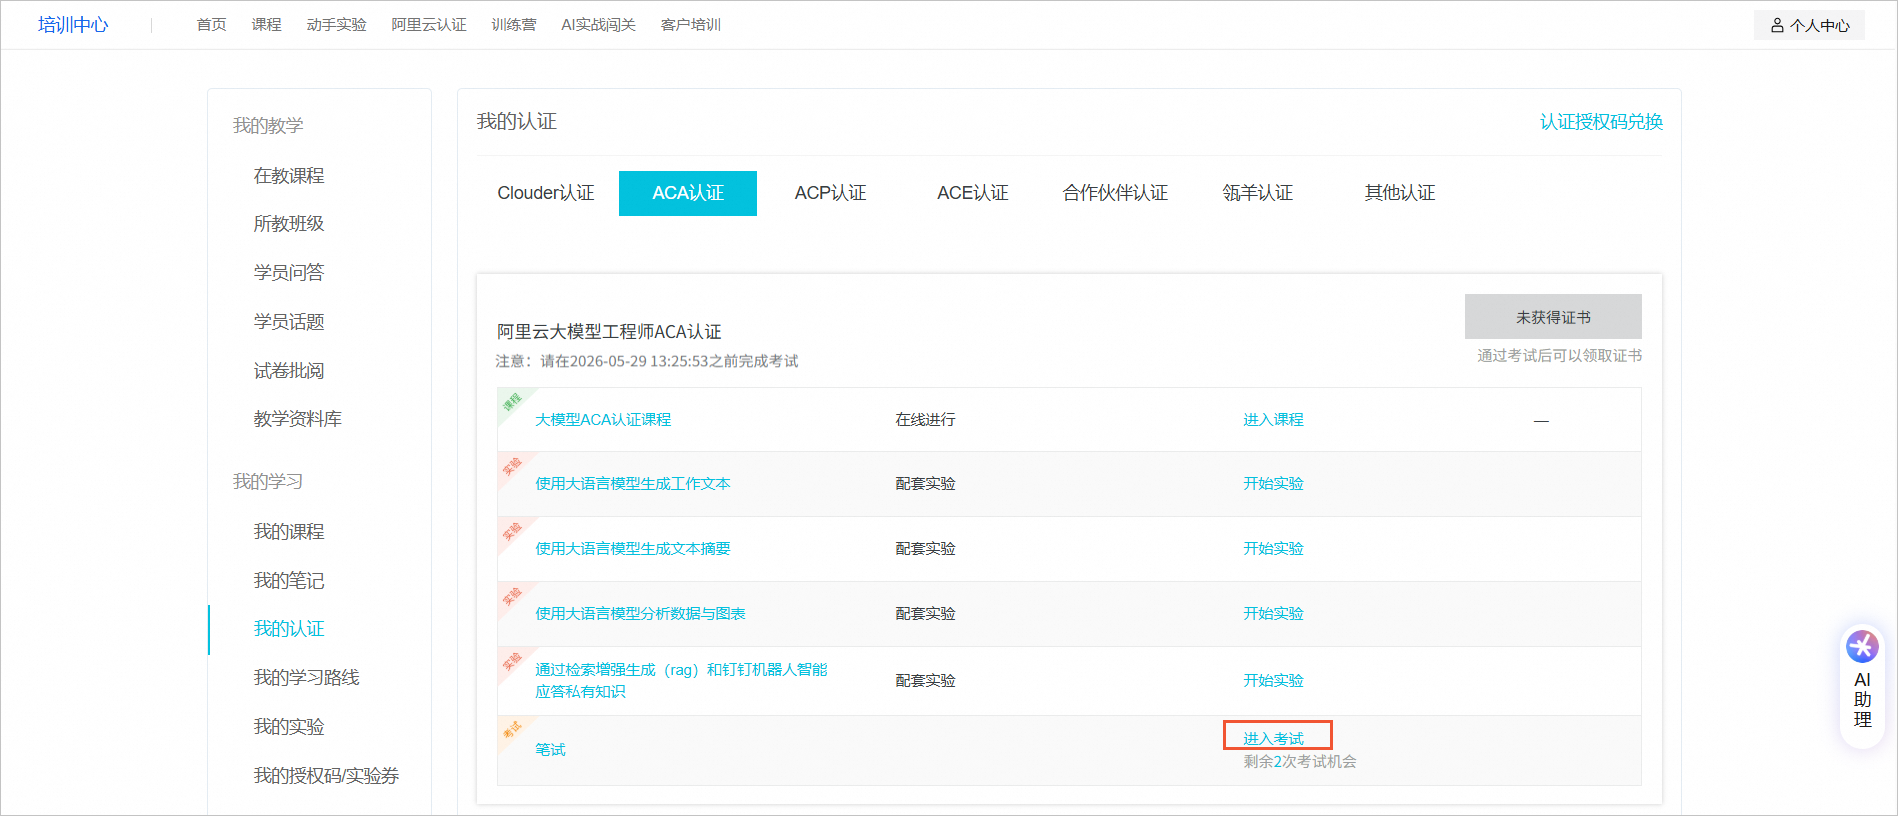
Task: Start experiment for rag 钉钉机器人 row
Action: (x=1273, y=681)
